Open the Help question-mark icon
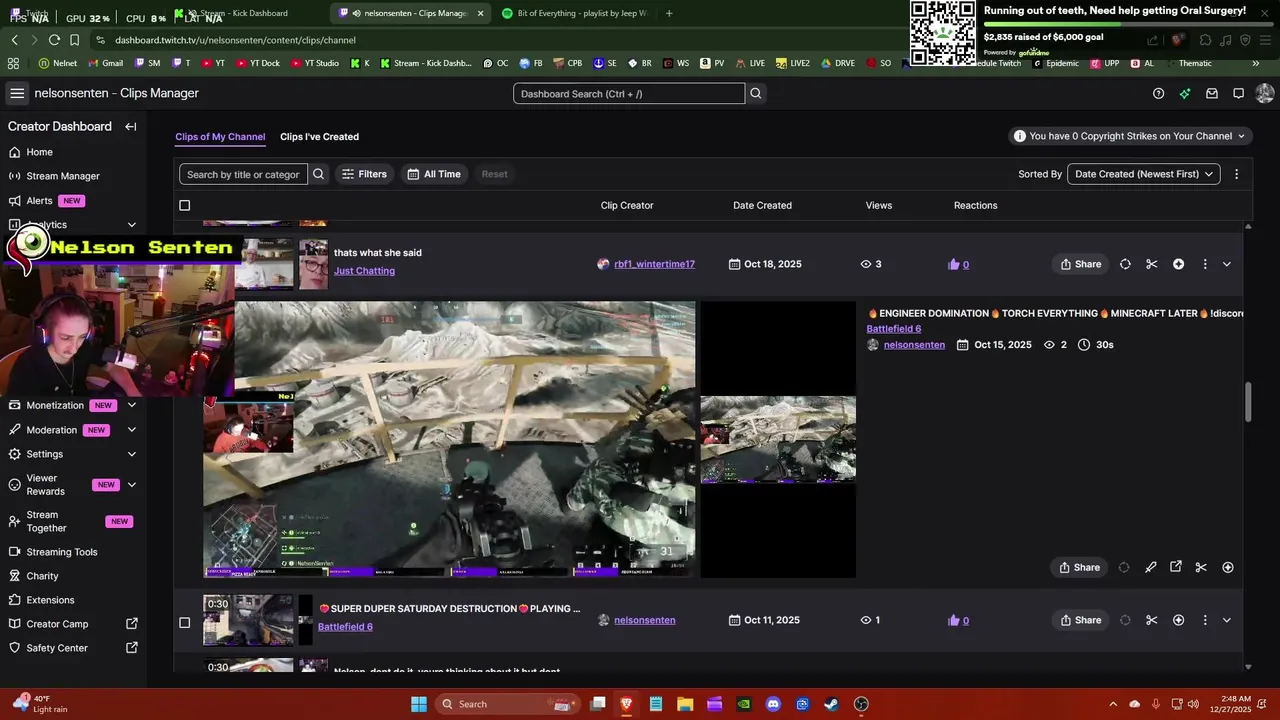Screen dimensions: 1280x720 click(1158, 93)
